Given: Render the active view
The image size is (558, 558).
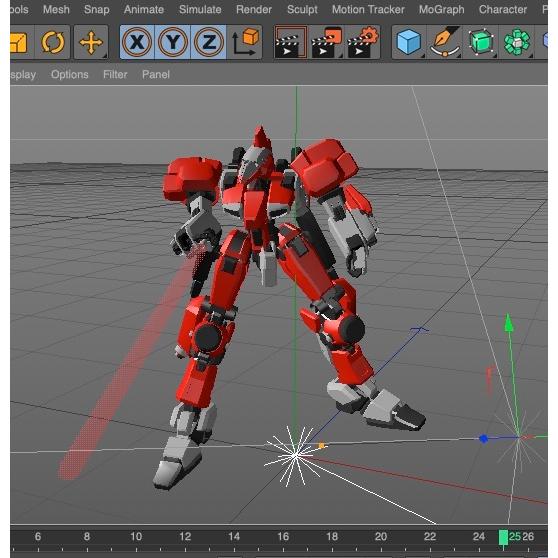Looking at the screenshot, I should [x=291, y=42].
